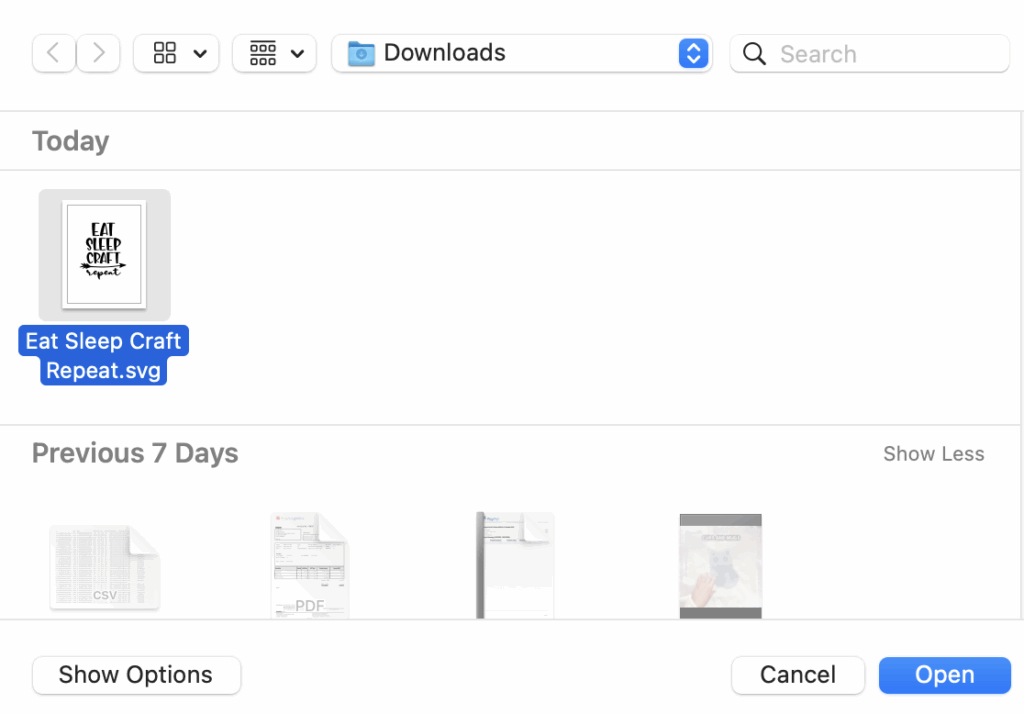Click the Downloads folder icon
Viewport: 1024px width, 714px height.
[361, 53]
